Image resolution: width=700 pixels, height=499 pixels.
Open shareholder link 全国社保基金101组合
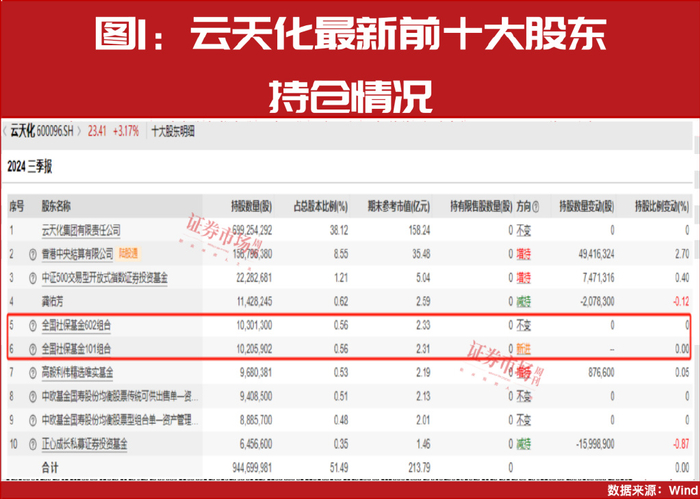point(76,349)
